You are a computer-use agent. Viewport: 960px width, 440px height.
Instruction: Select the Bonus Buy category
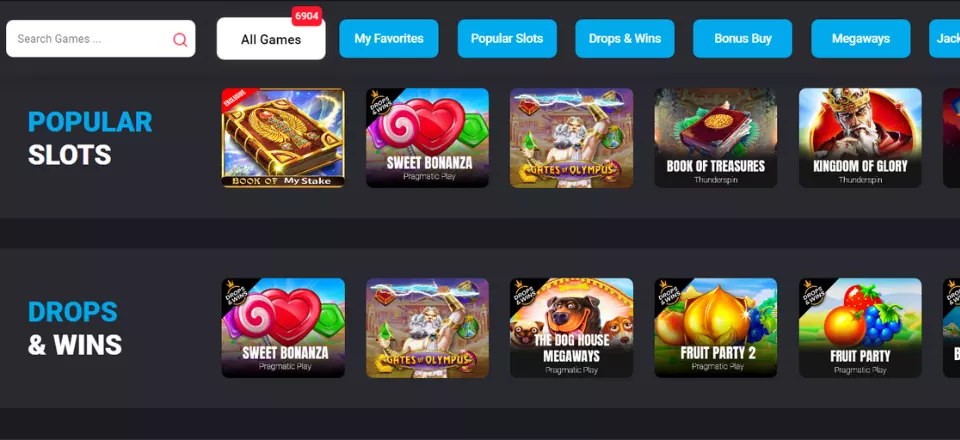tap(743, 39)
